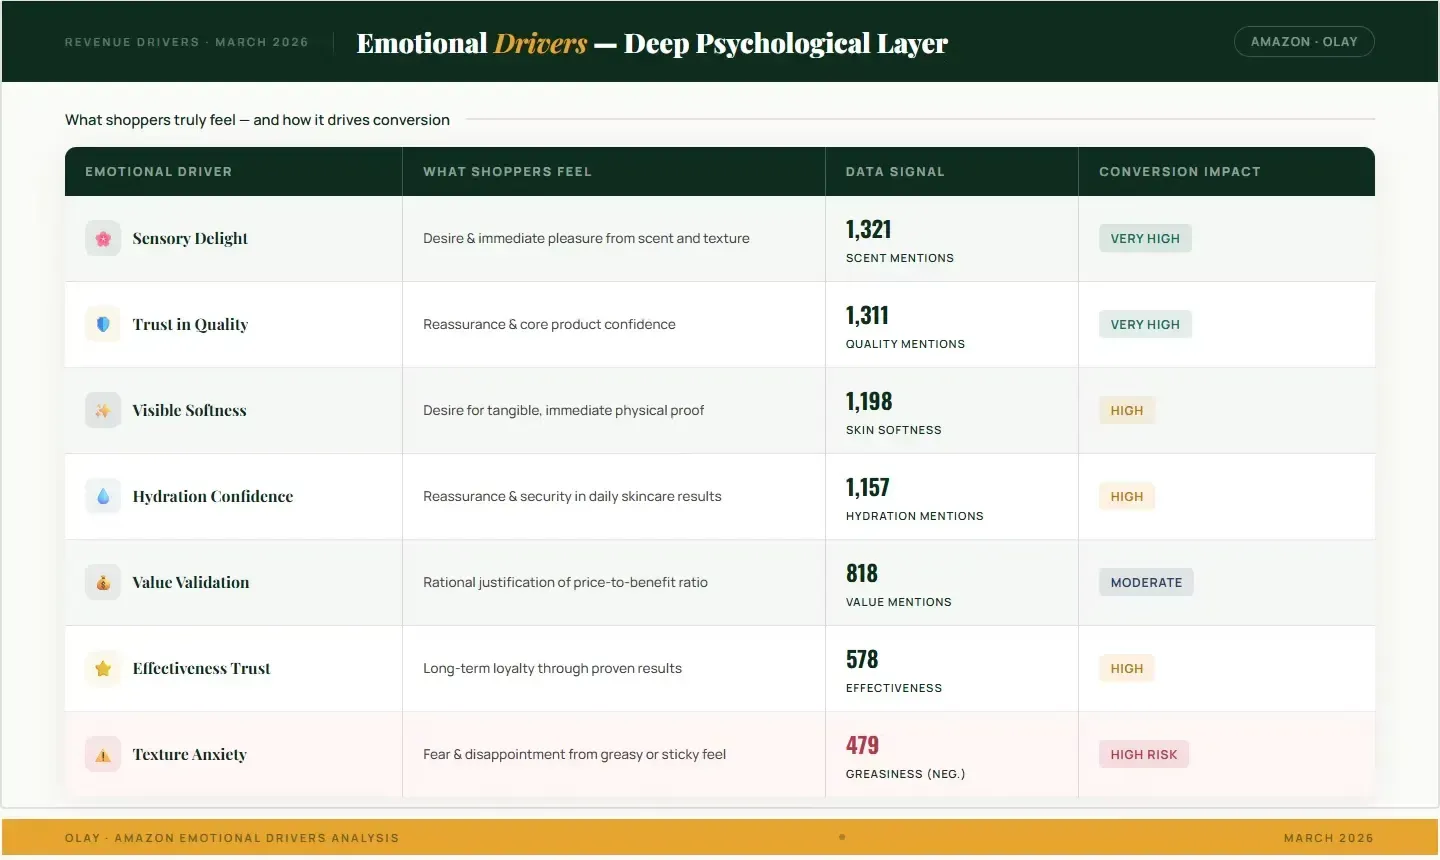Image resolution: width=1440 pixels, height=860 pixels.
Task: Click the VERY HIGH badge in Trust in Quality row
Action: (1145, 325)
